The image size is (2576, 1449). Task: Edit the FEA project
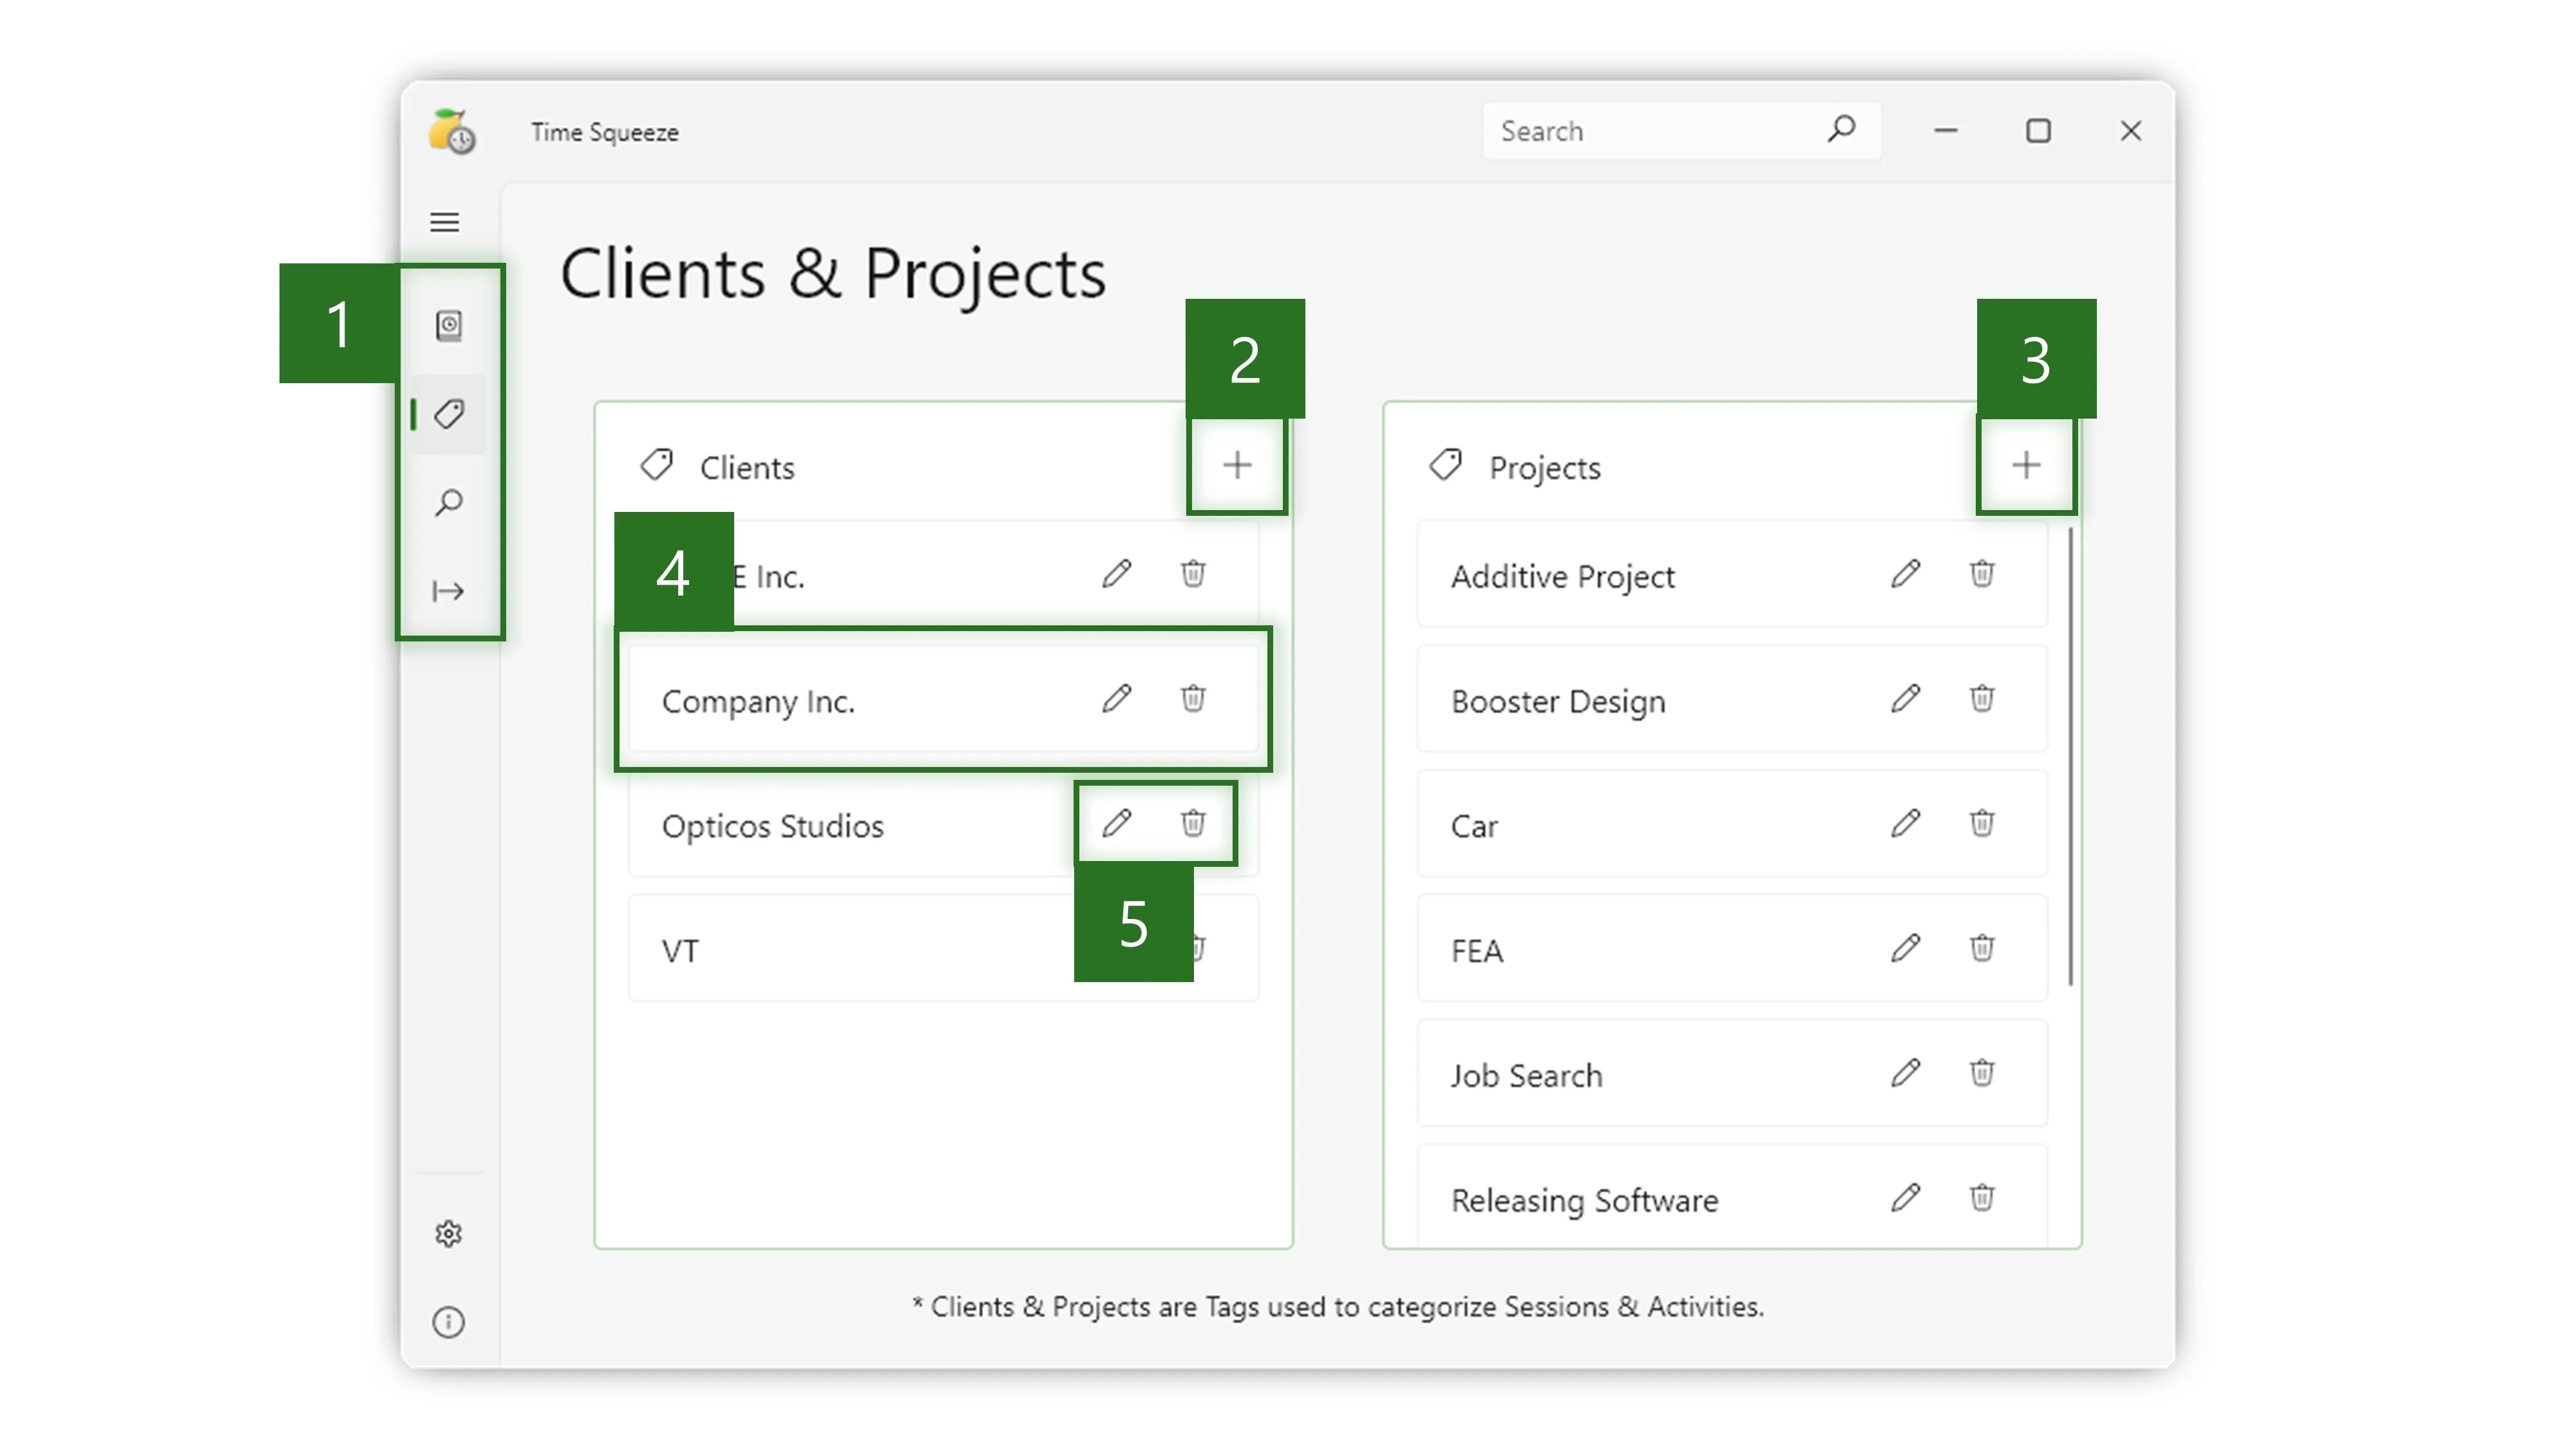click(1906, 948)
